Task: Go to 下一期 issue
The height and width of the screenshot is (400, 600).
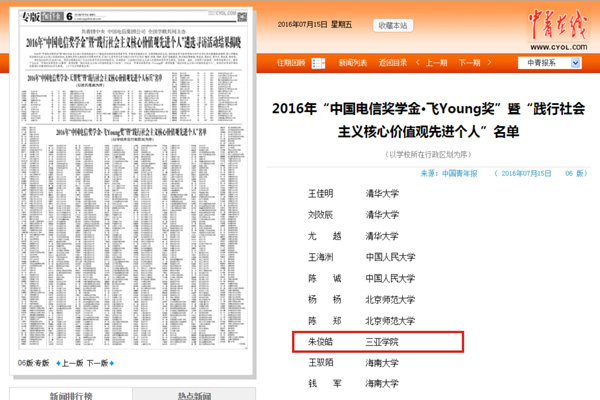Action: [x=469, y=63]
